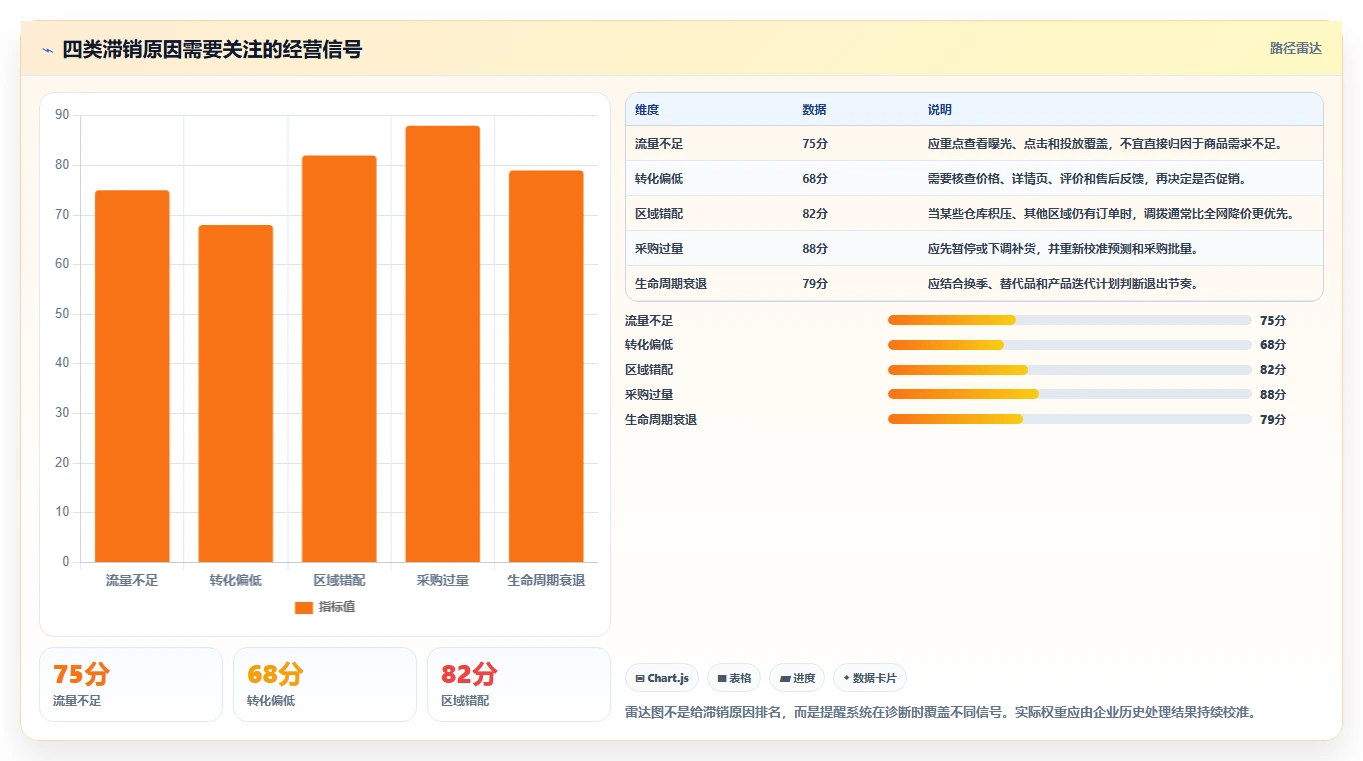
Task: Toggle the 指标值 legend color box
Action: pyautogui.click(x=304, y=608)
